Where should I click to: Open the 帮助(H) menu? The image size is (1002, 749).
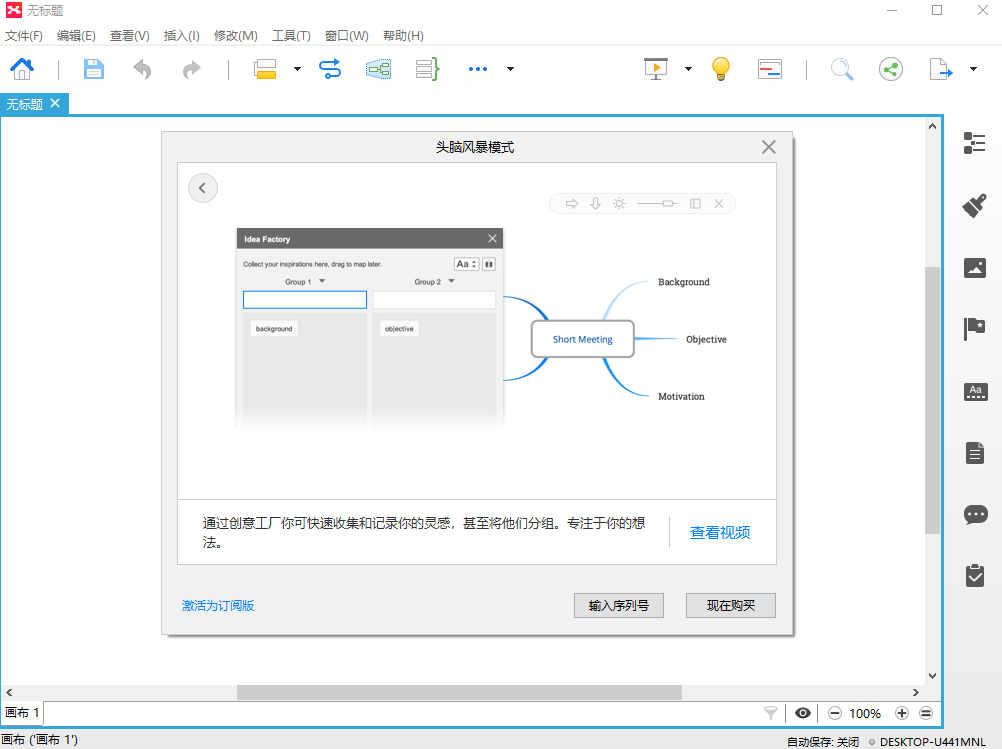click(x=403, y=36)
